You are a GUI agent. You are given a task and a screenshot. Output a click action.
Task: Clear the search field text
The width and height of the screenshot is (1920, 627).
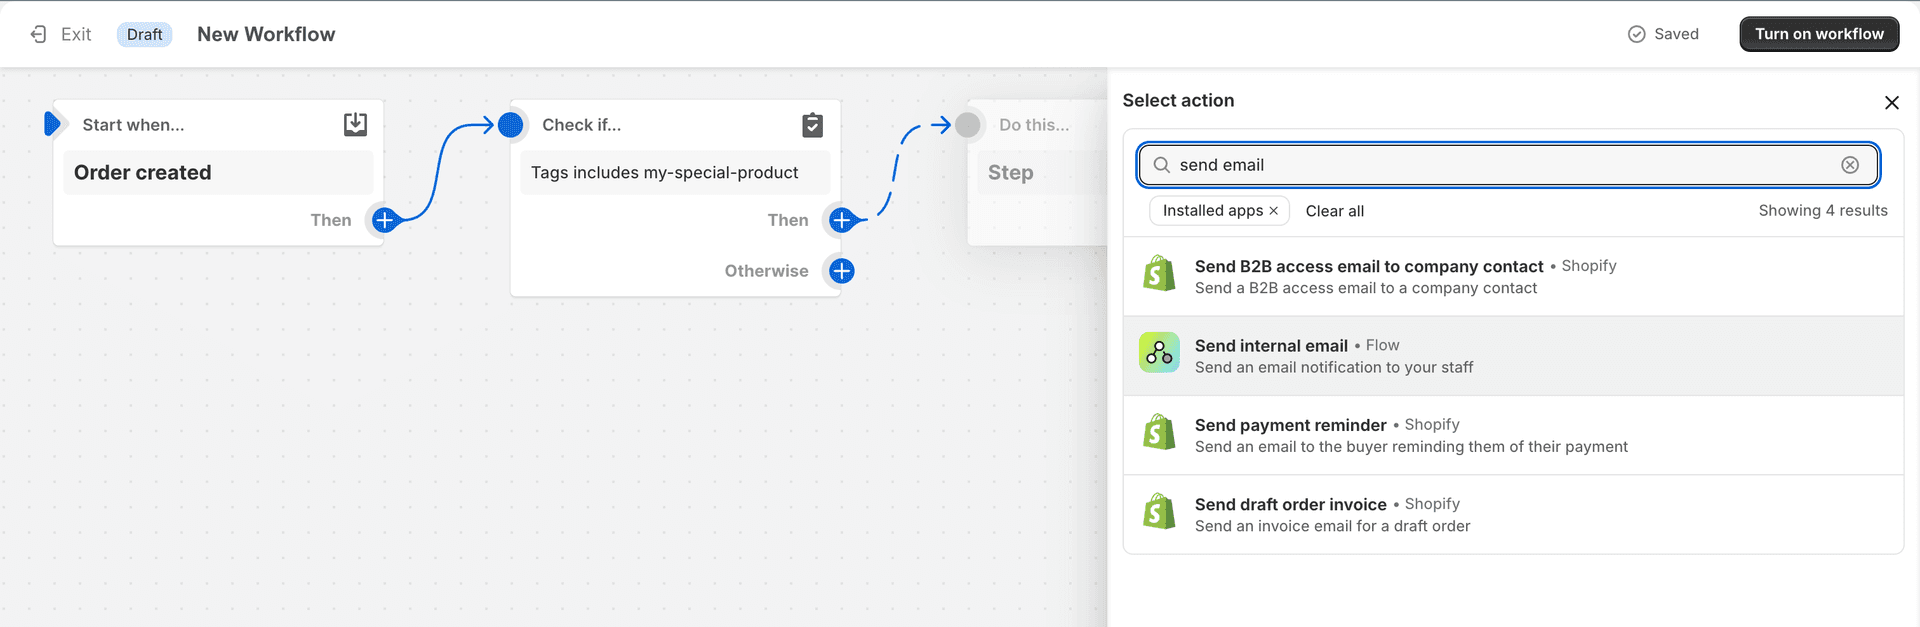tap(1850, 165)
